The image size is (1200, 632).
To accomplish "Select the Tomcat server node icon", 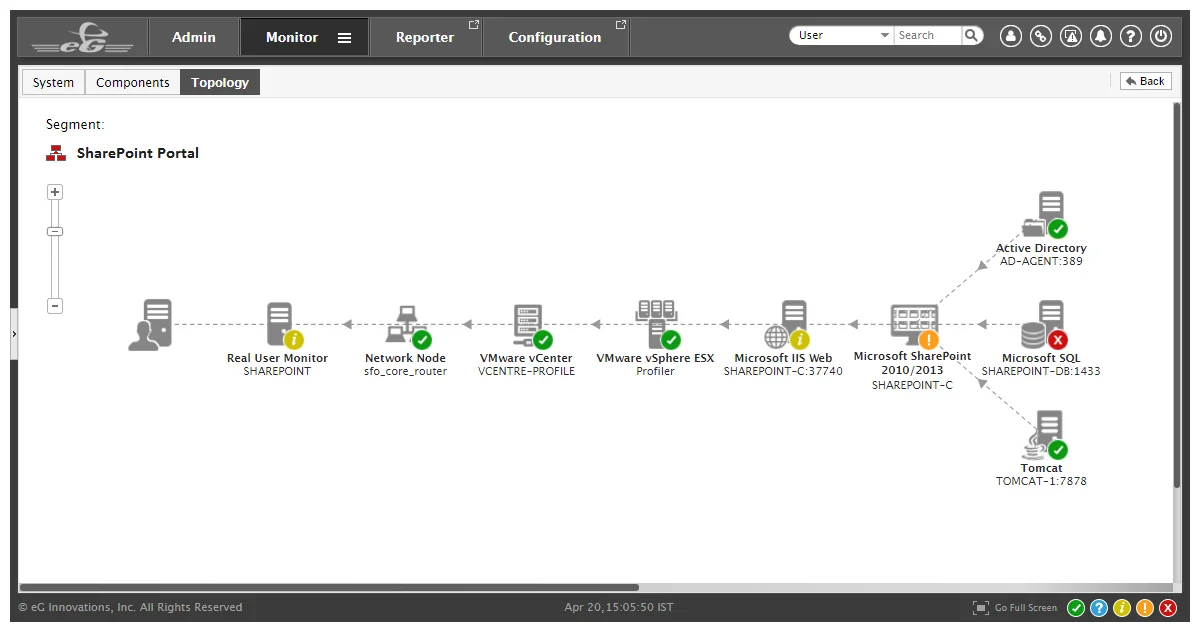I will tap(1044, 435).
